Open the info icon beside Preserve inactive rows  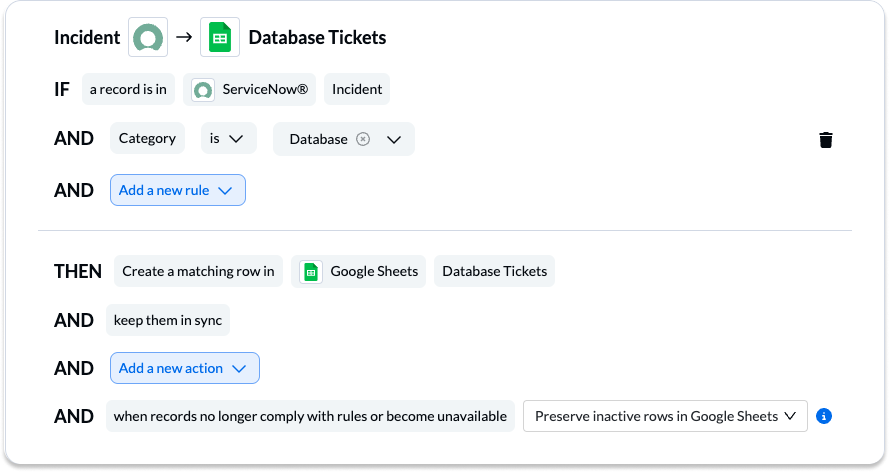tap(824, 416)
